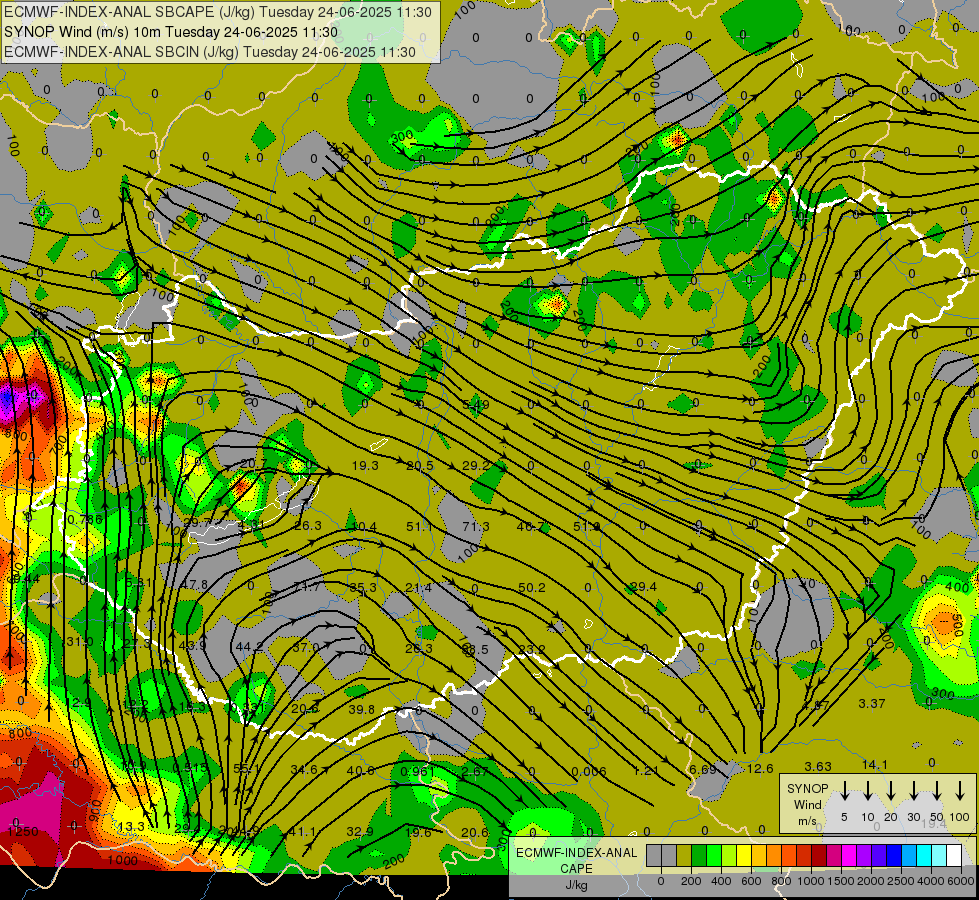This screenshot has width=979, height=900.
Task: Click the map value '46.7'
Action: (x=530, y=527)
